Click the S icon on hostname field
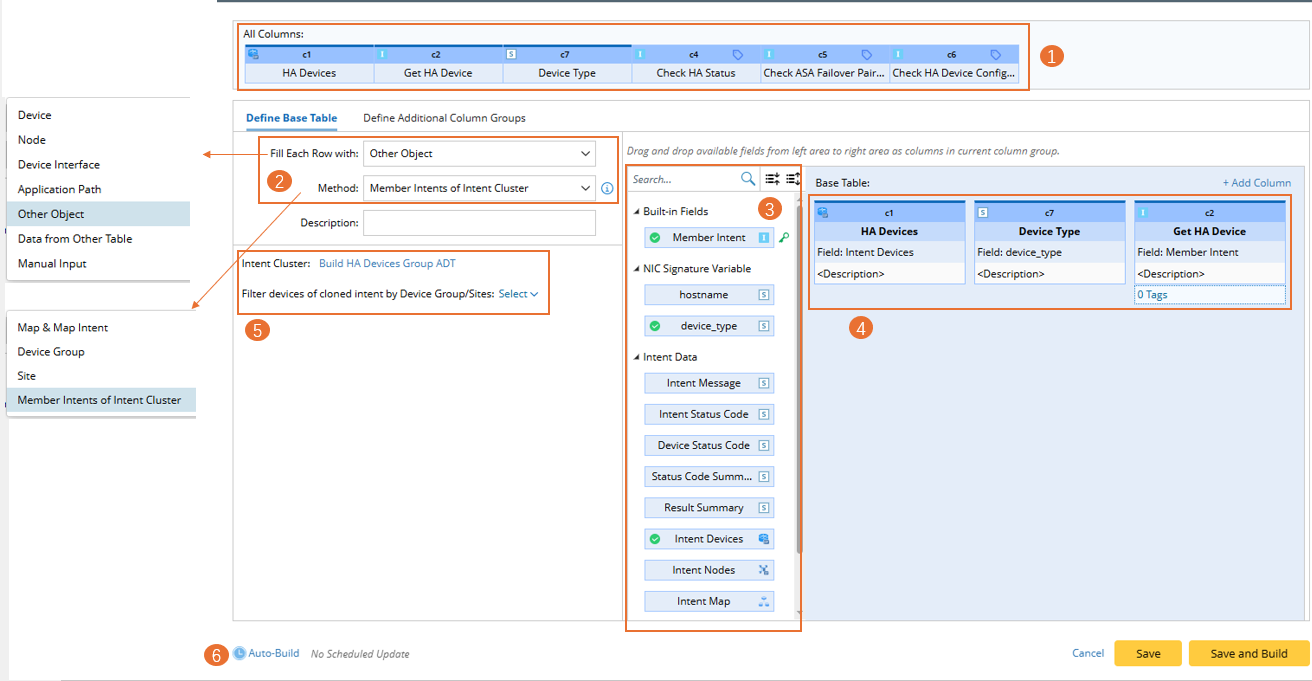The height and width of the screenshot is (681, 1312). coord(764,295)
